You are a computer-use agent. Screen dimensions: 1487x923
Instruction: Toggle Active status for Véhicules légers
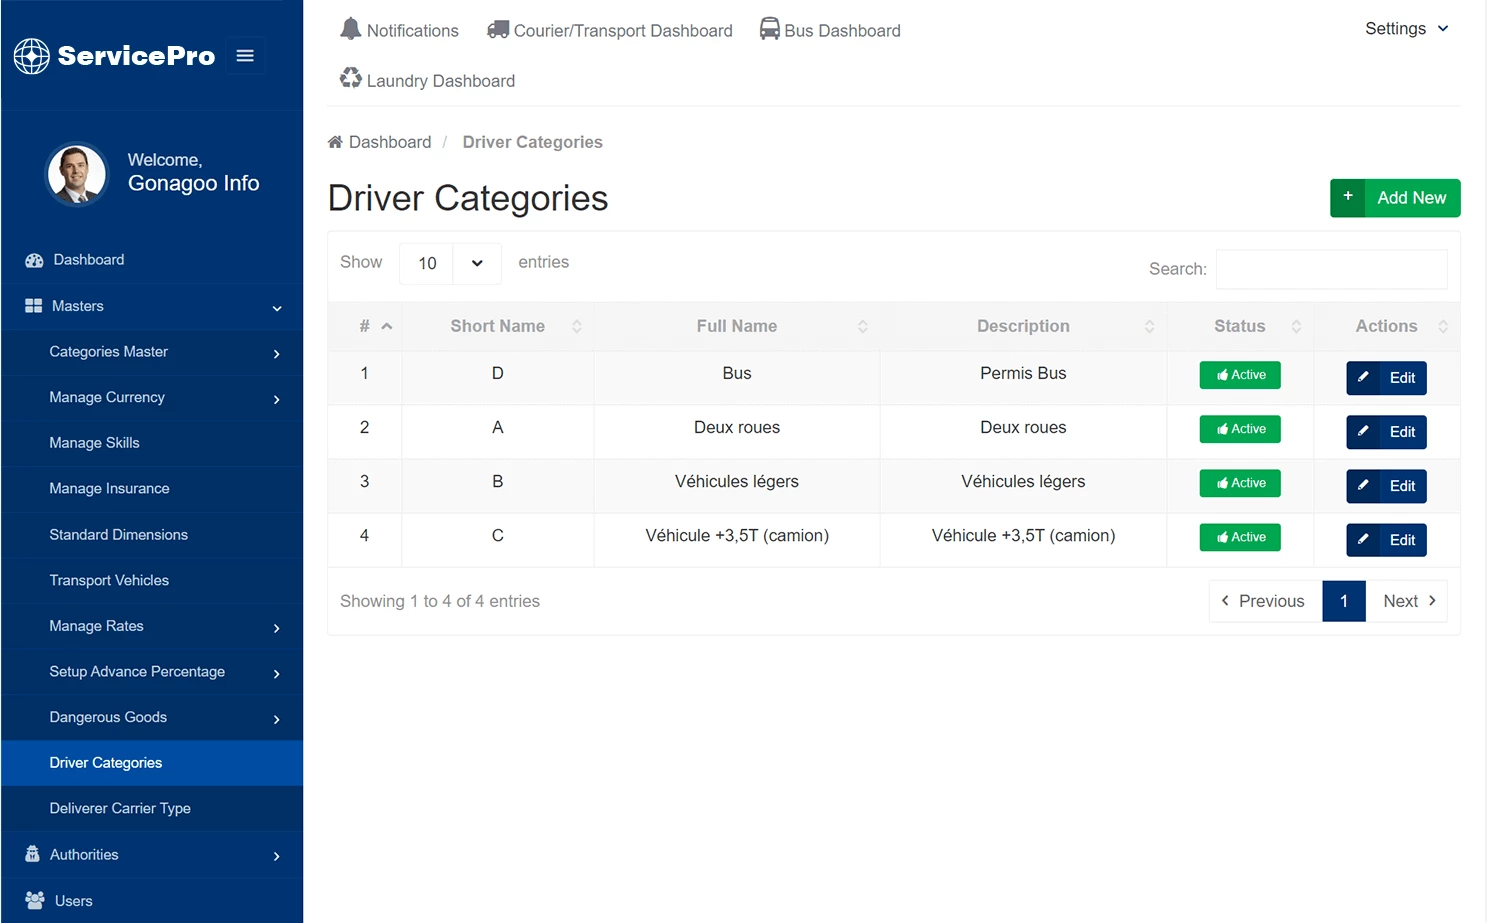(1239, 483)
